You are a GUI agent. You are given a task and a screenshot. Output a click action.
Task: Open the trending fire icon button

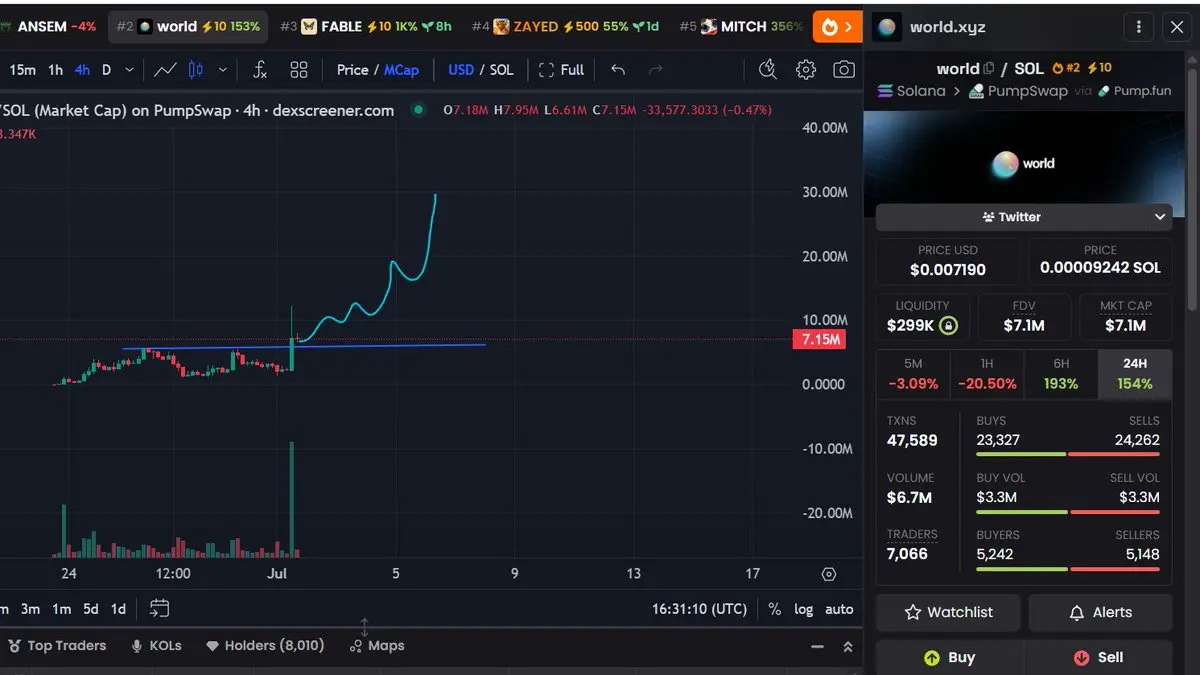click(838, 27)
